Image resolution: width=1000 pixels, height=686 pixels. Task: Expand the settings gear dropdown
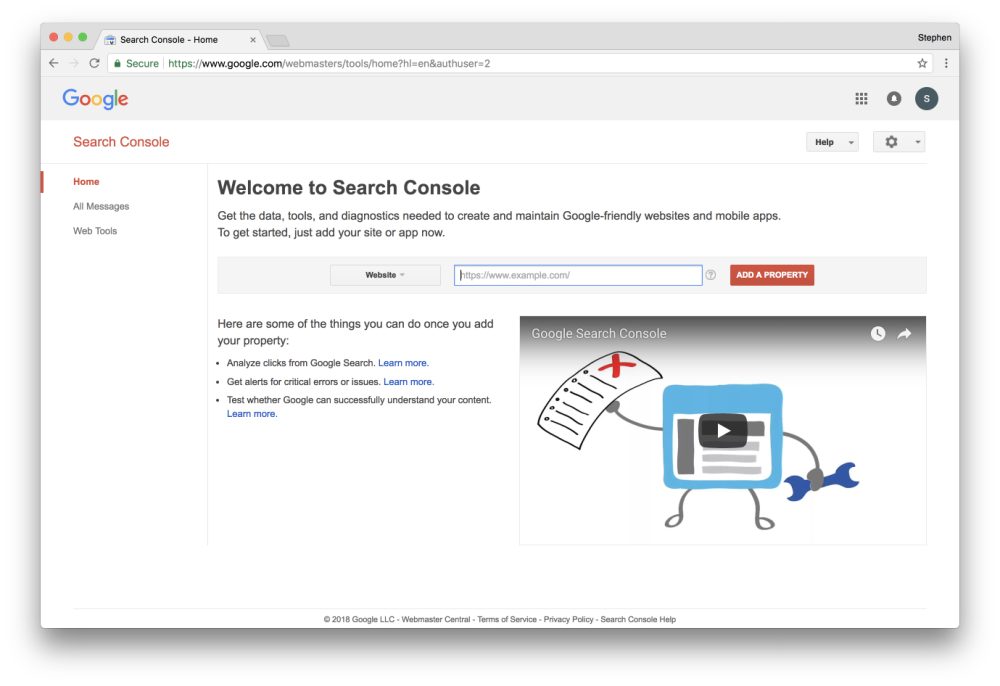[898, 142]
